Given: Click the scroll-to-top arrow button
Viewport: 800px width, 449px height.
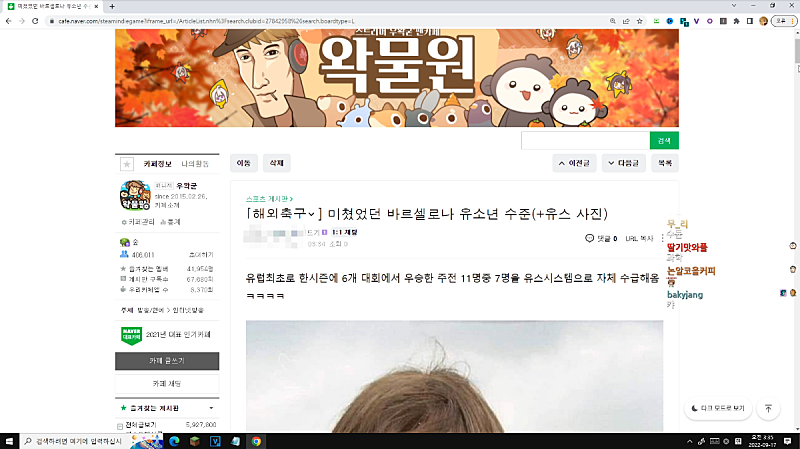Looking at the screenshot, I should (768, 408).
